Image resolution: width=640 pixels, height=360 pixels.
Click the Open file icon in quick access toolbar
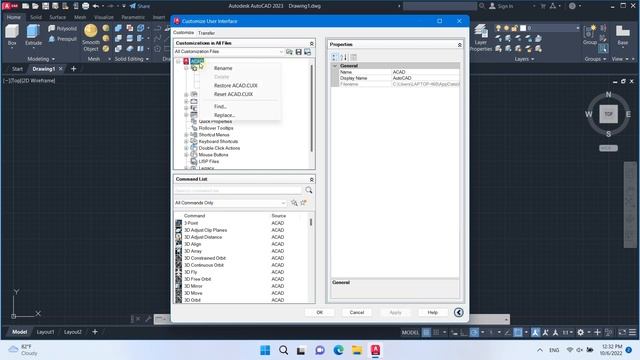pos(35,6)
